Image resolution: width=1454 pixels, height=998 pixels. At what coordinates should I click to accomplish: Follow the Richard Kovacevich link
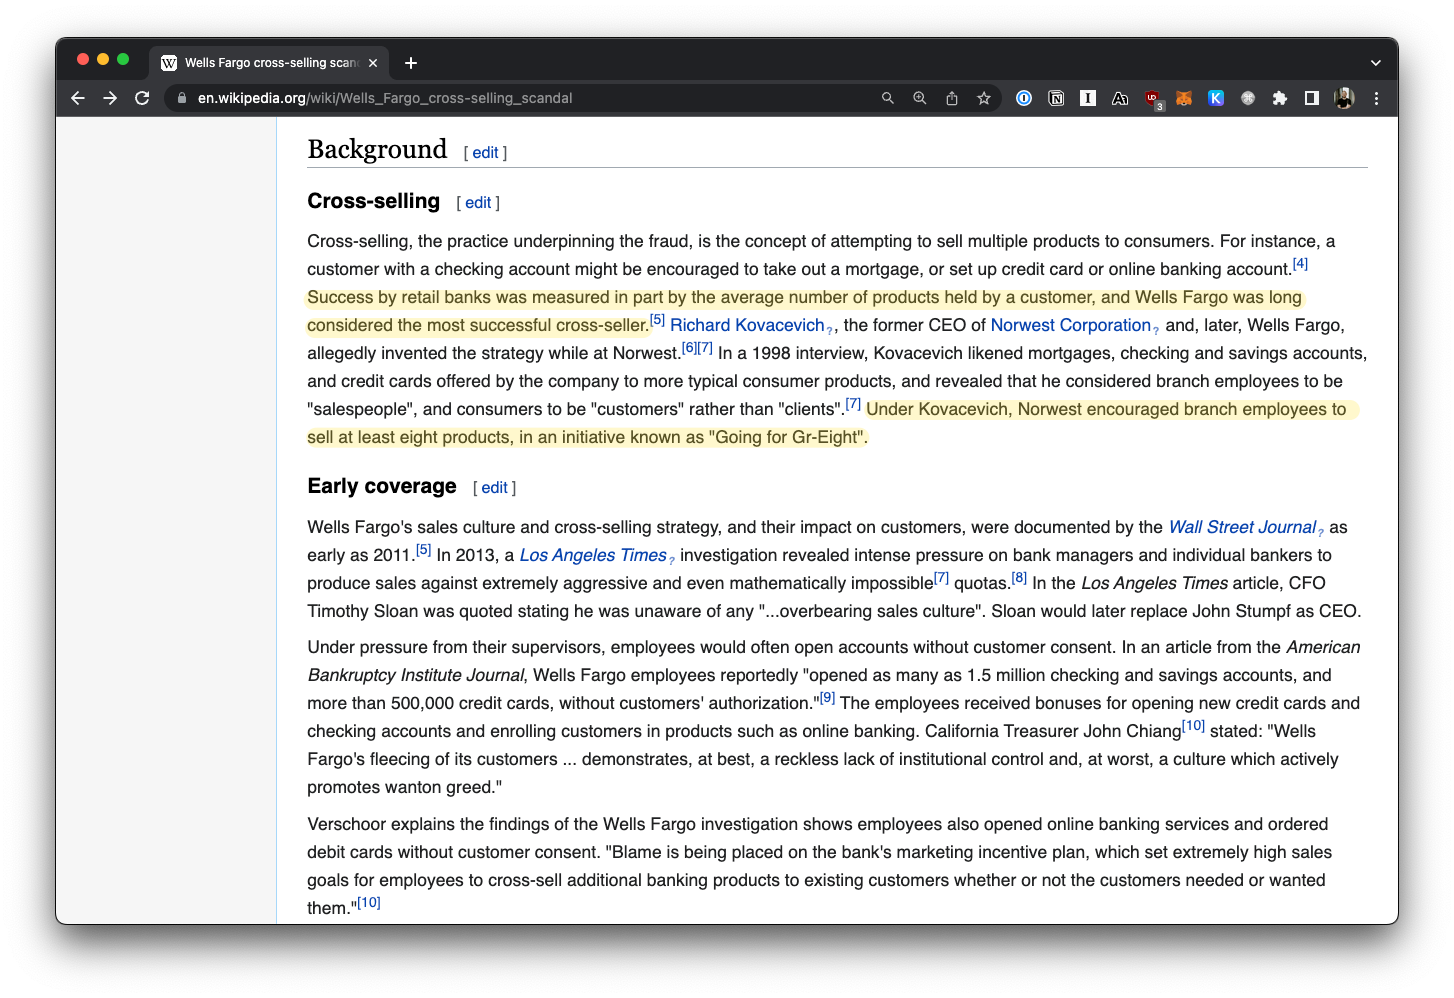[746, 325]
